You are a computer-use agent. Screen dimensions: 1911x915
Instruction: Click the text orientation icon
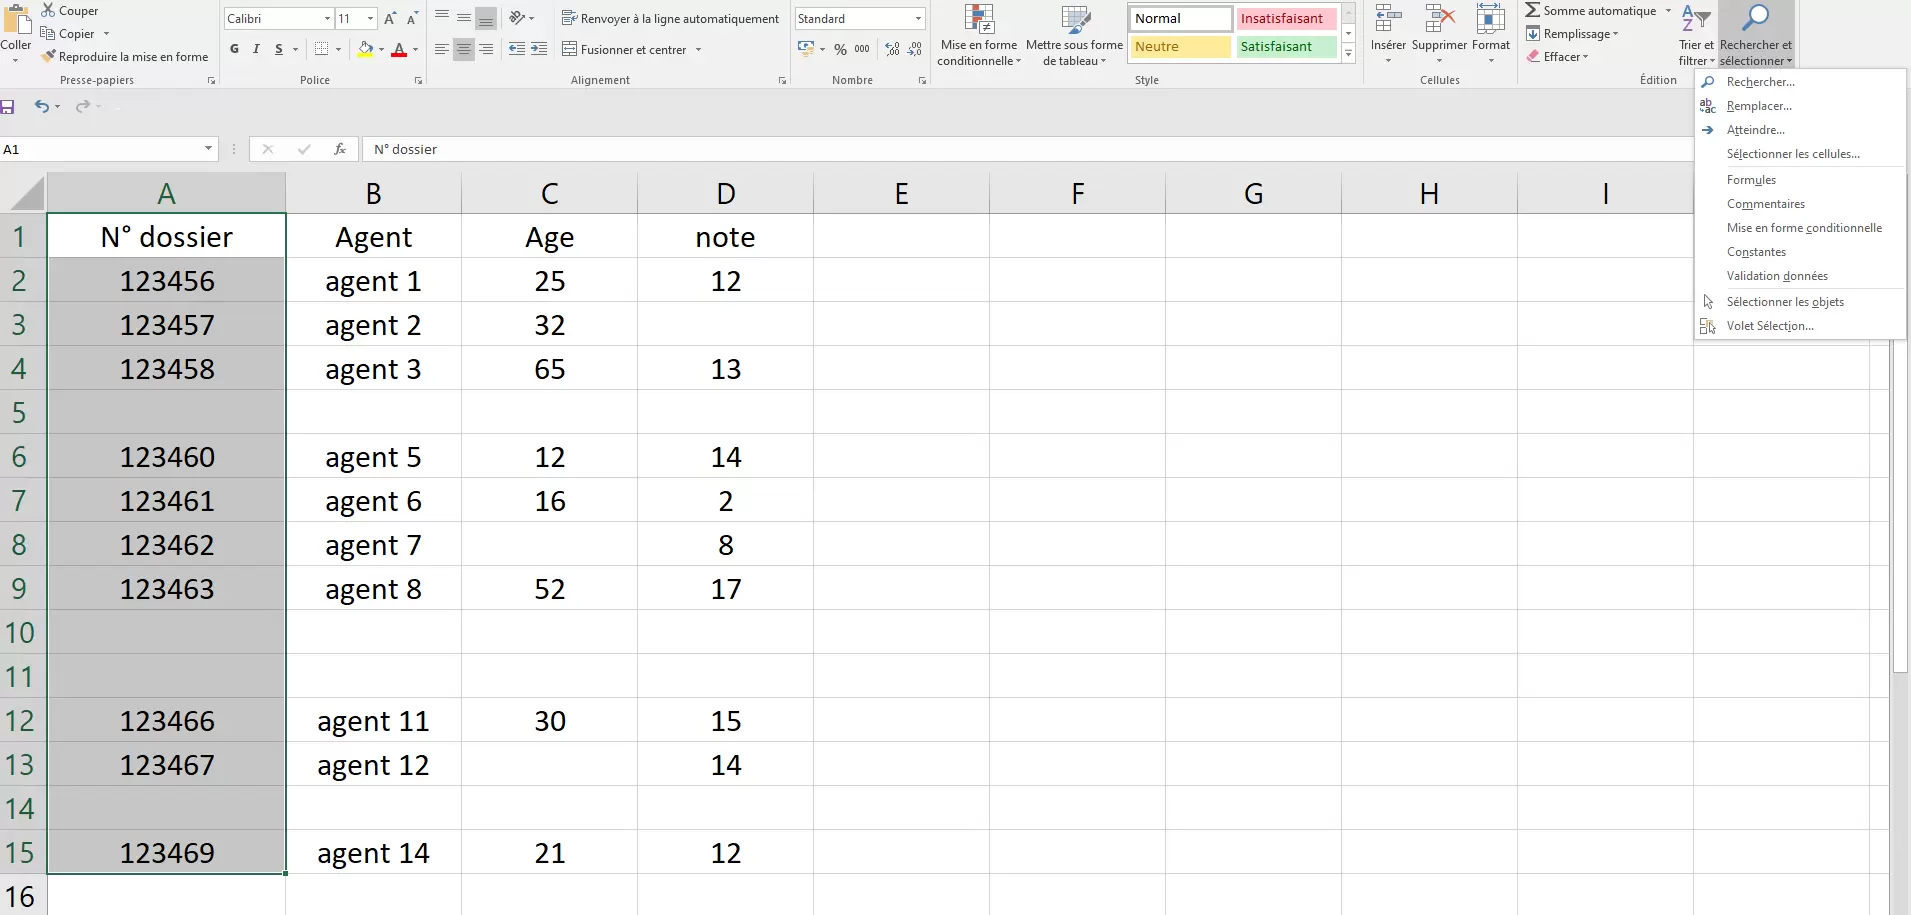(517, 18)
